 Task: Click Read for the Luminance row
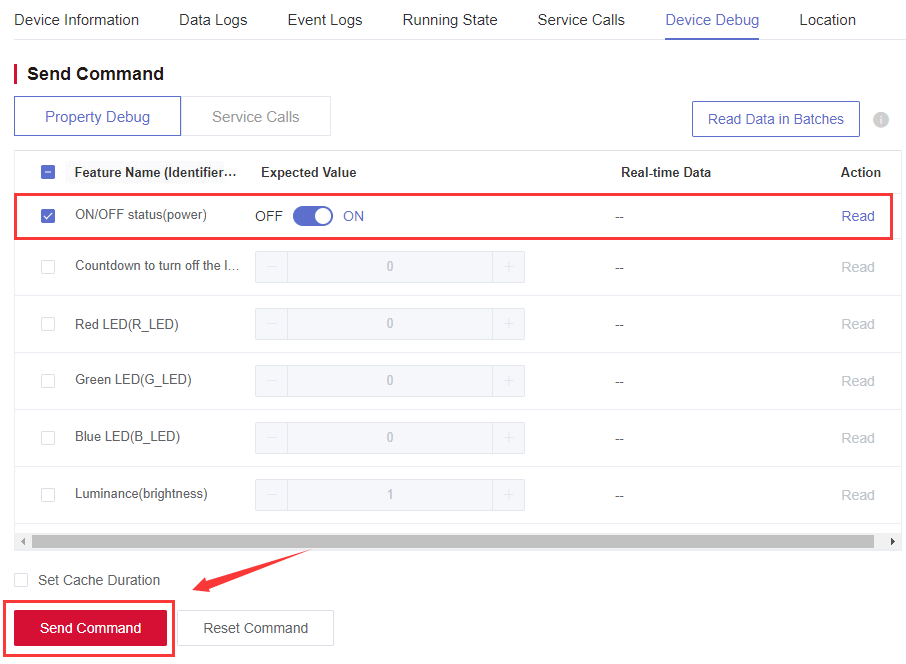(x=857, y=495)
